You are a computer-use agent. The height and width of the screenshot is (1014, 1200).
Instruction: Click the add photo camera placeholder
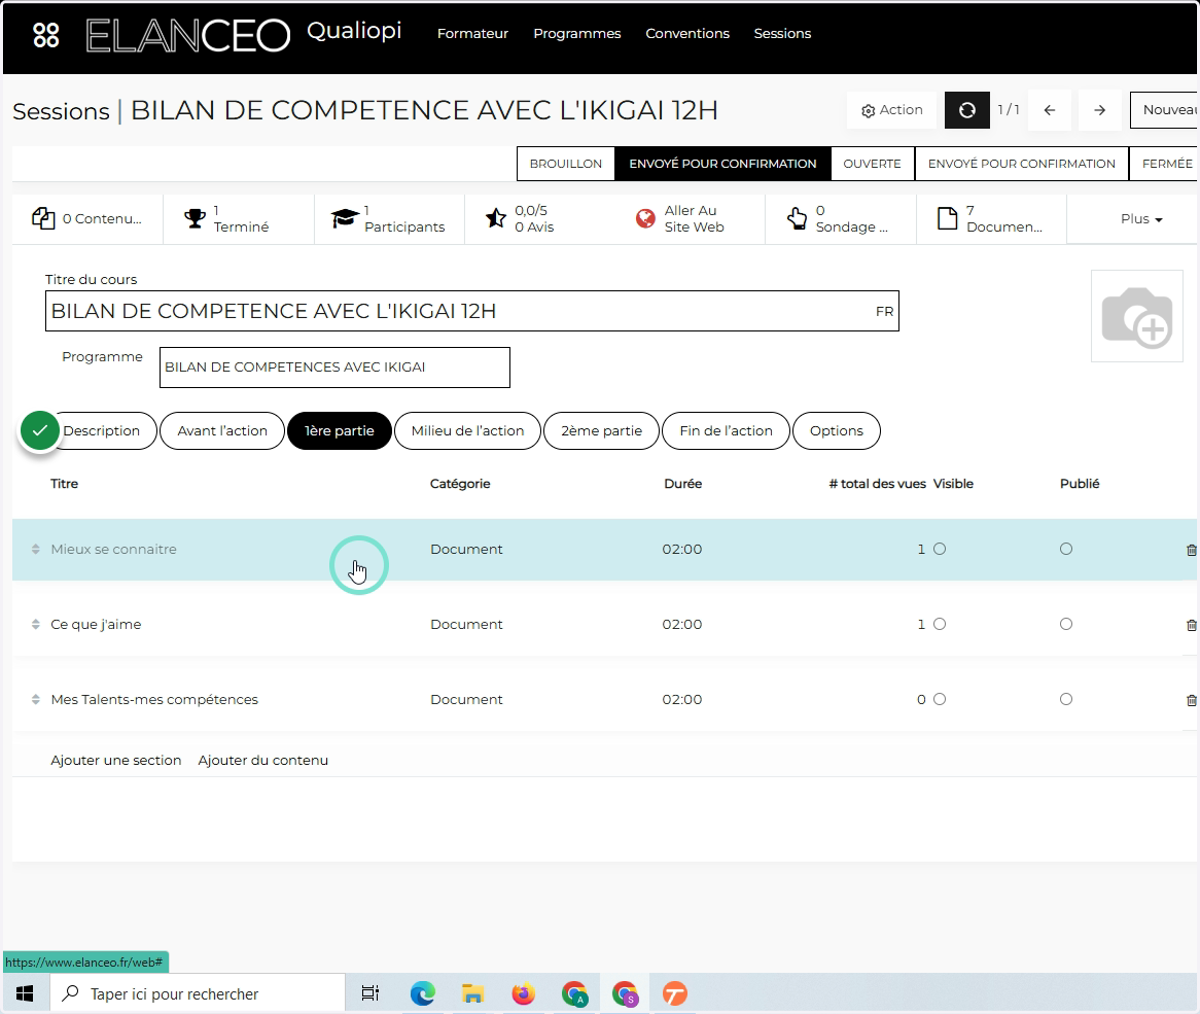click(x=1136, y=316)
